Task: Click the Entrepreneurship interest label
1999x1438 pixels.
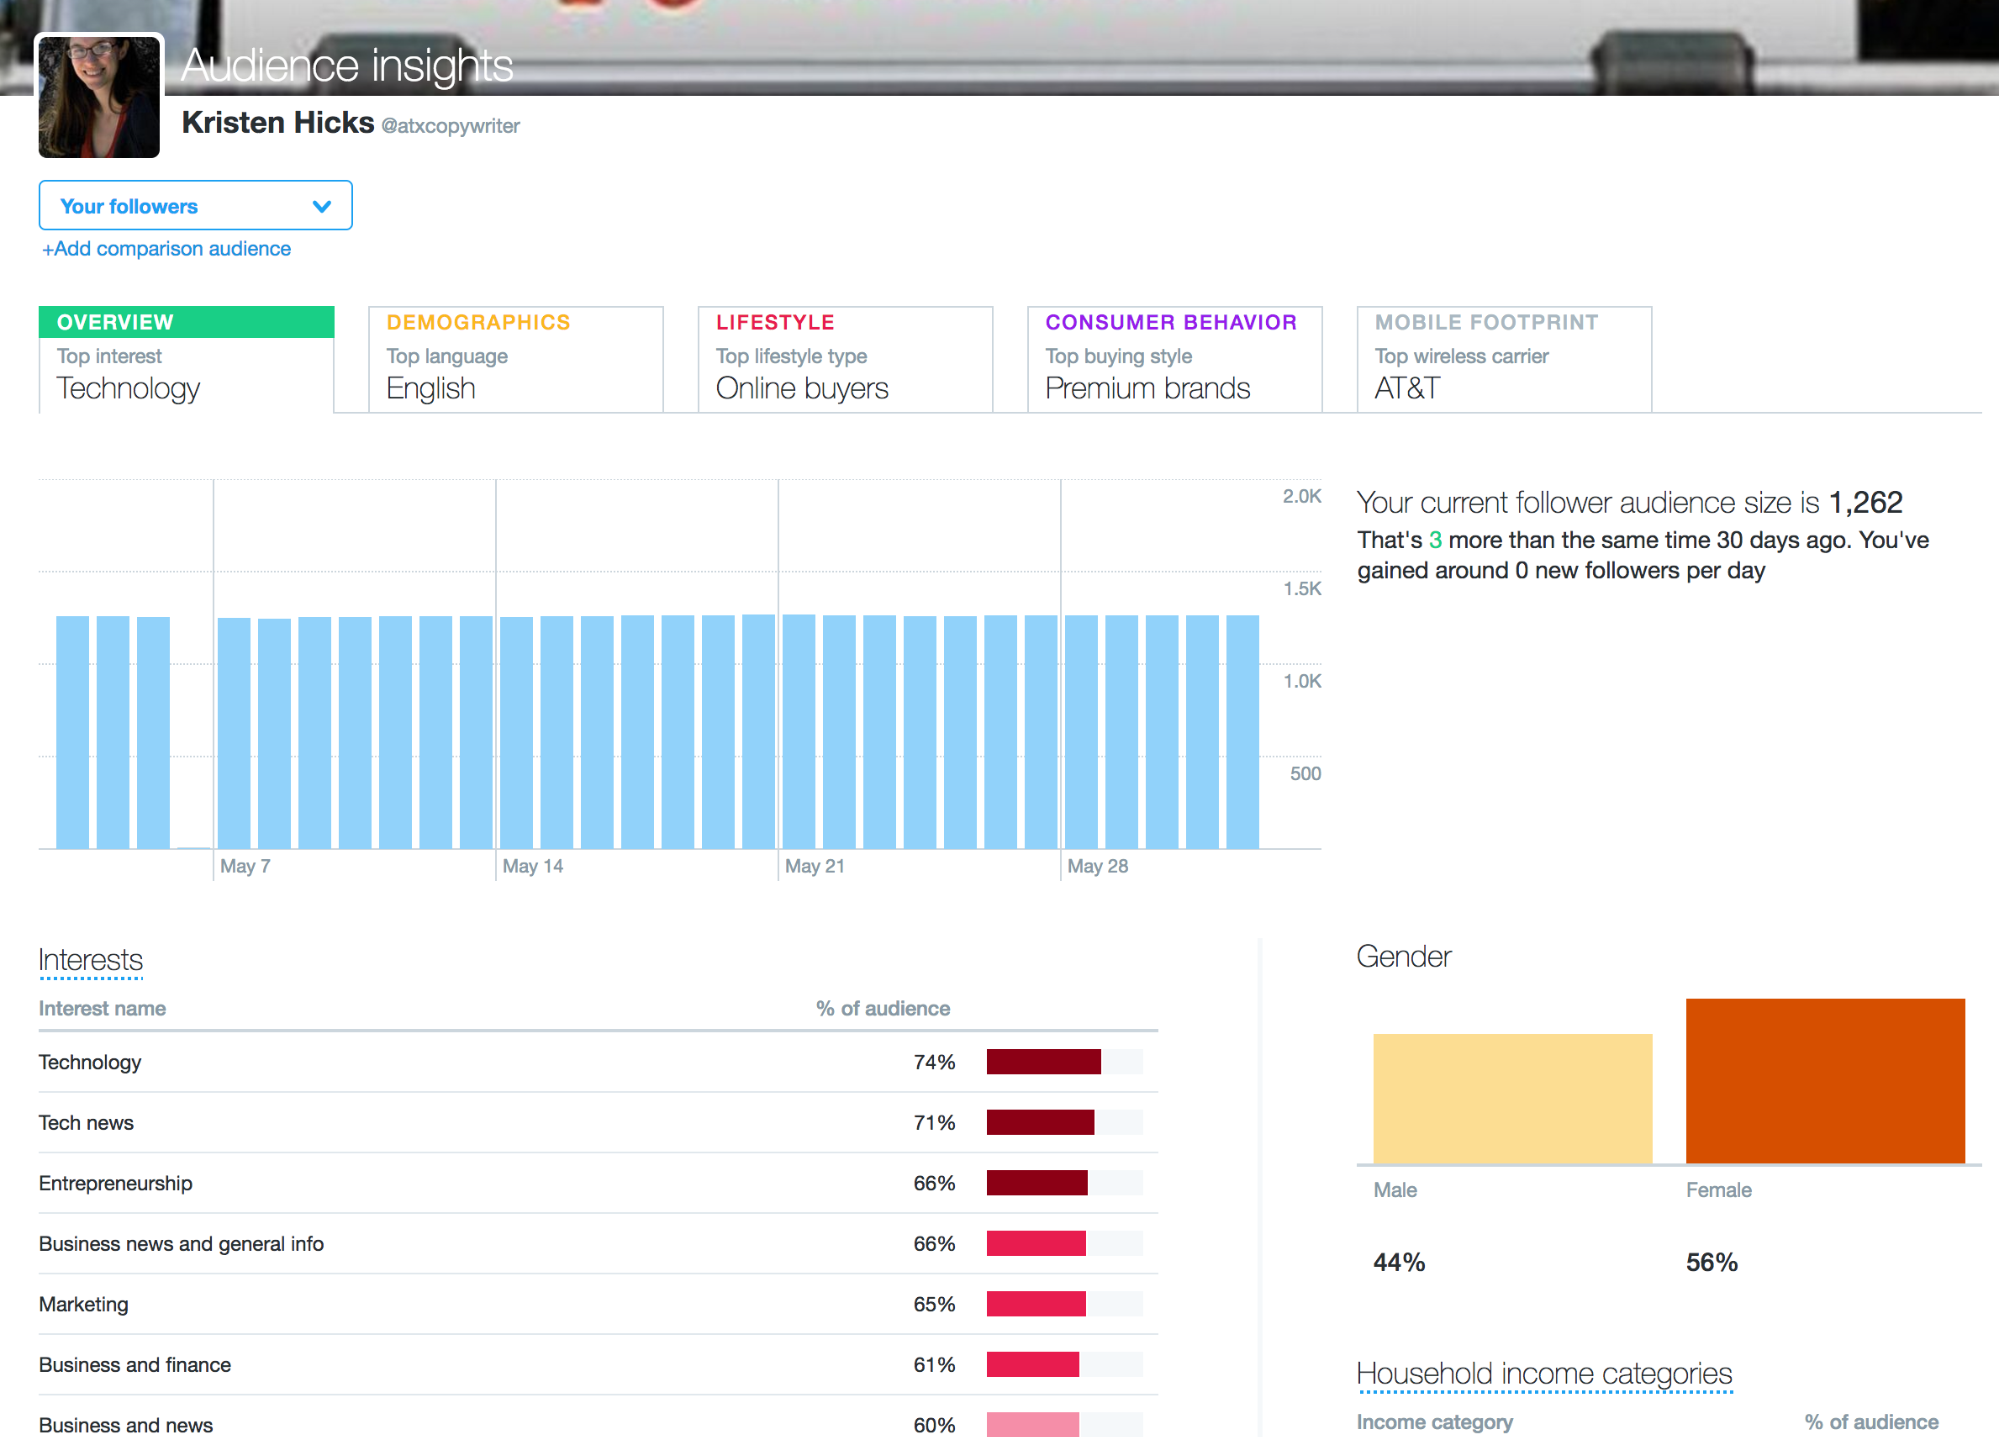Action: (115, 1183)
